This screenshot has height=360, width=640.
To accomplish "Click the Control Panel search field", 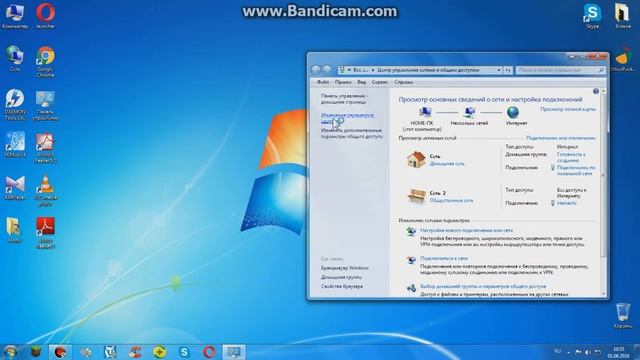I will click(560, 70).
